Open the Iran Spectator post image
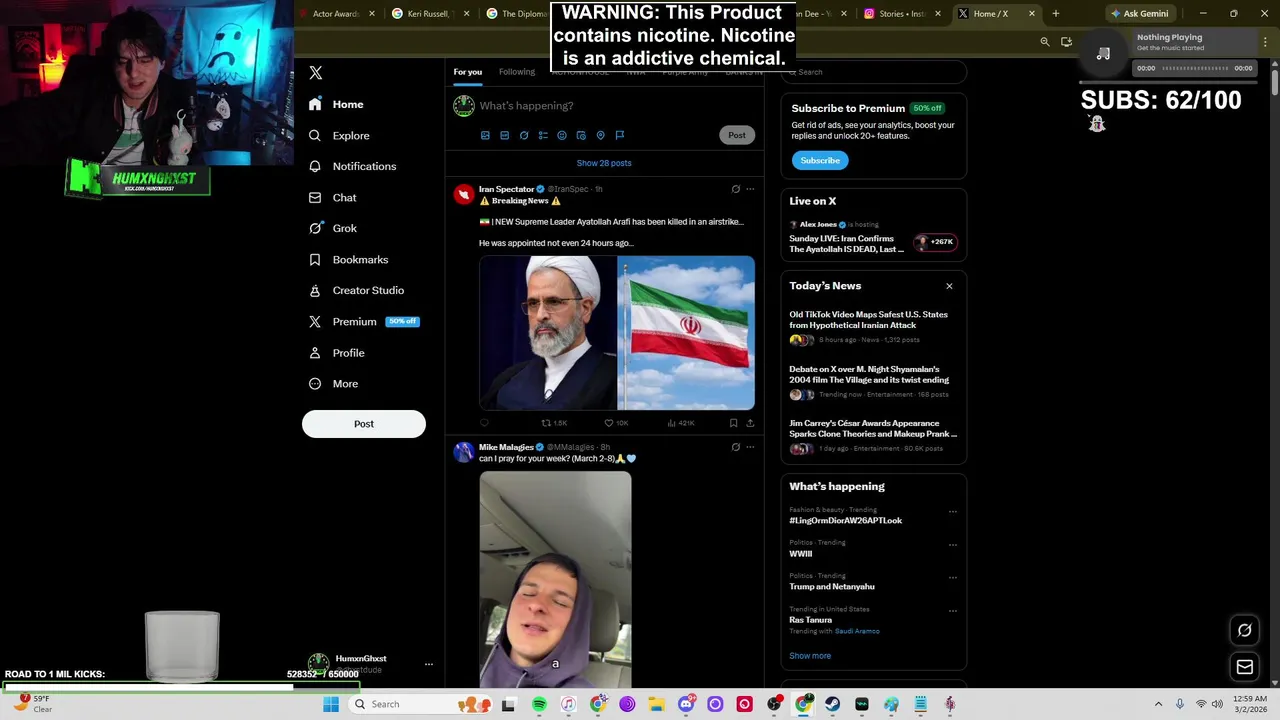 tap(617, 333)
